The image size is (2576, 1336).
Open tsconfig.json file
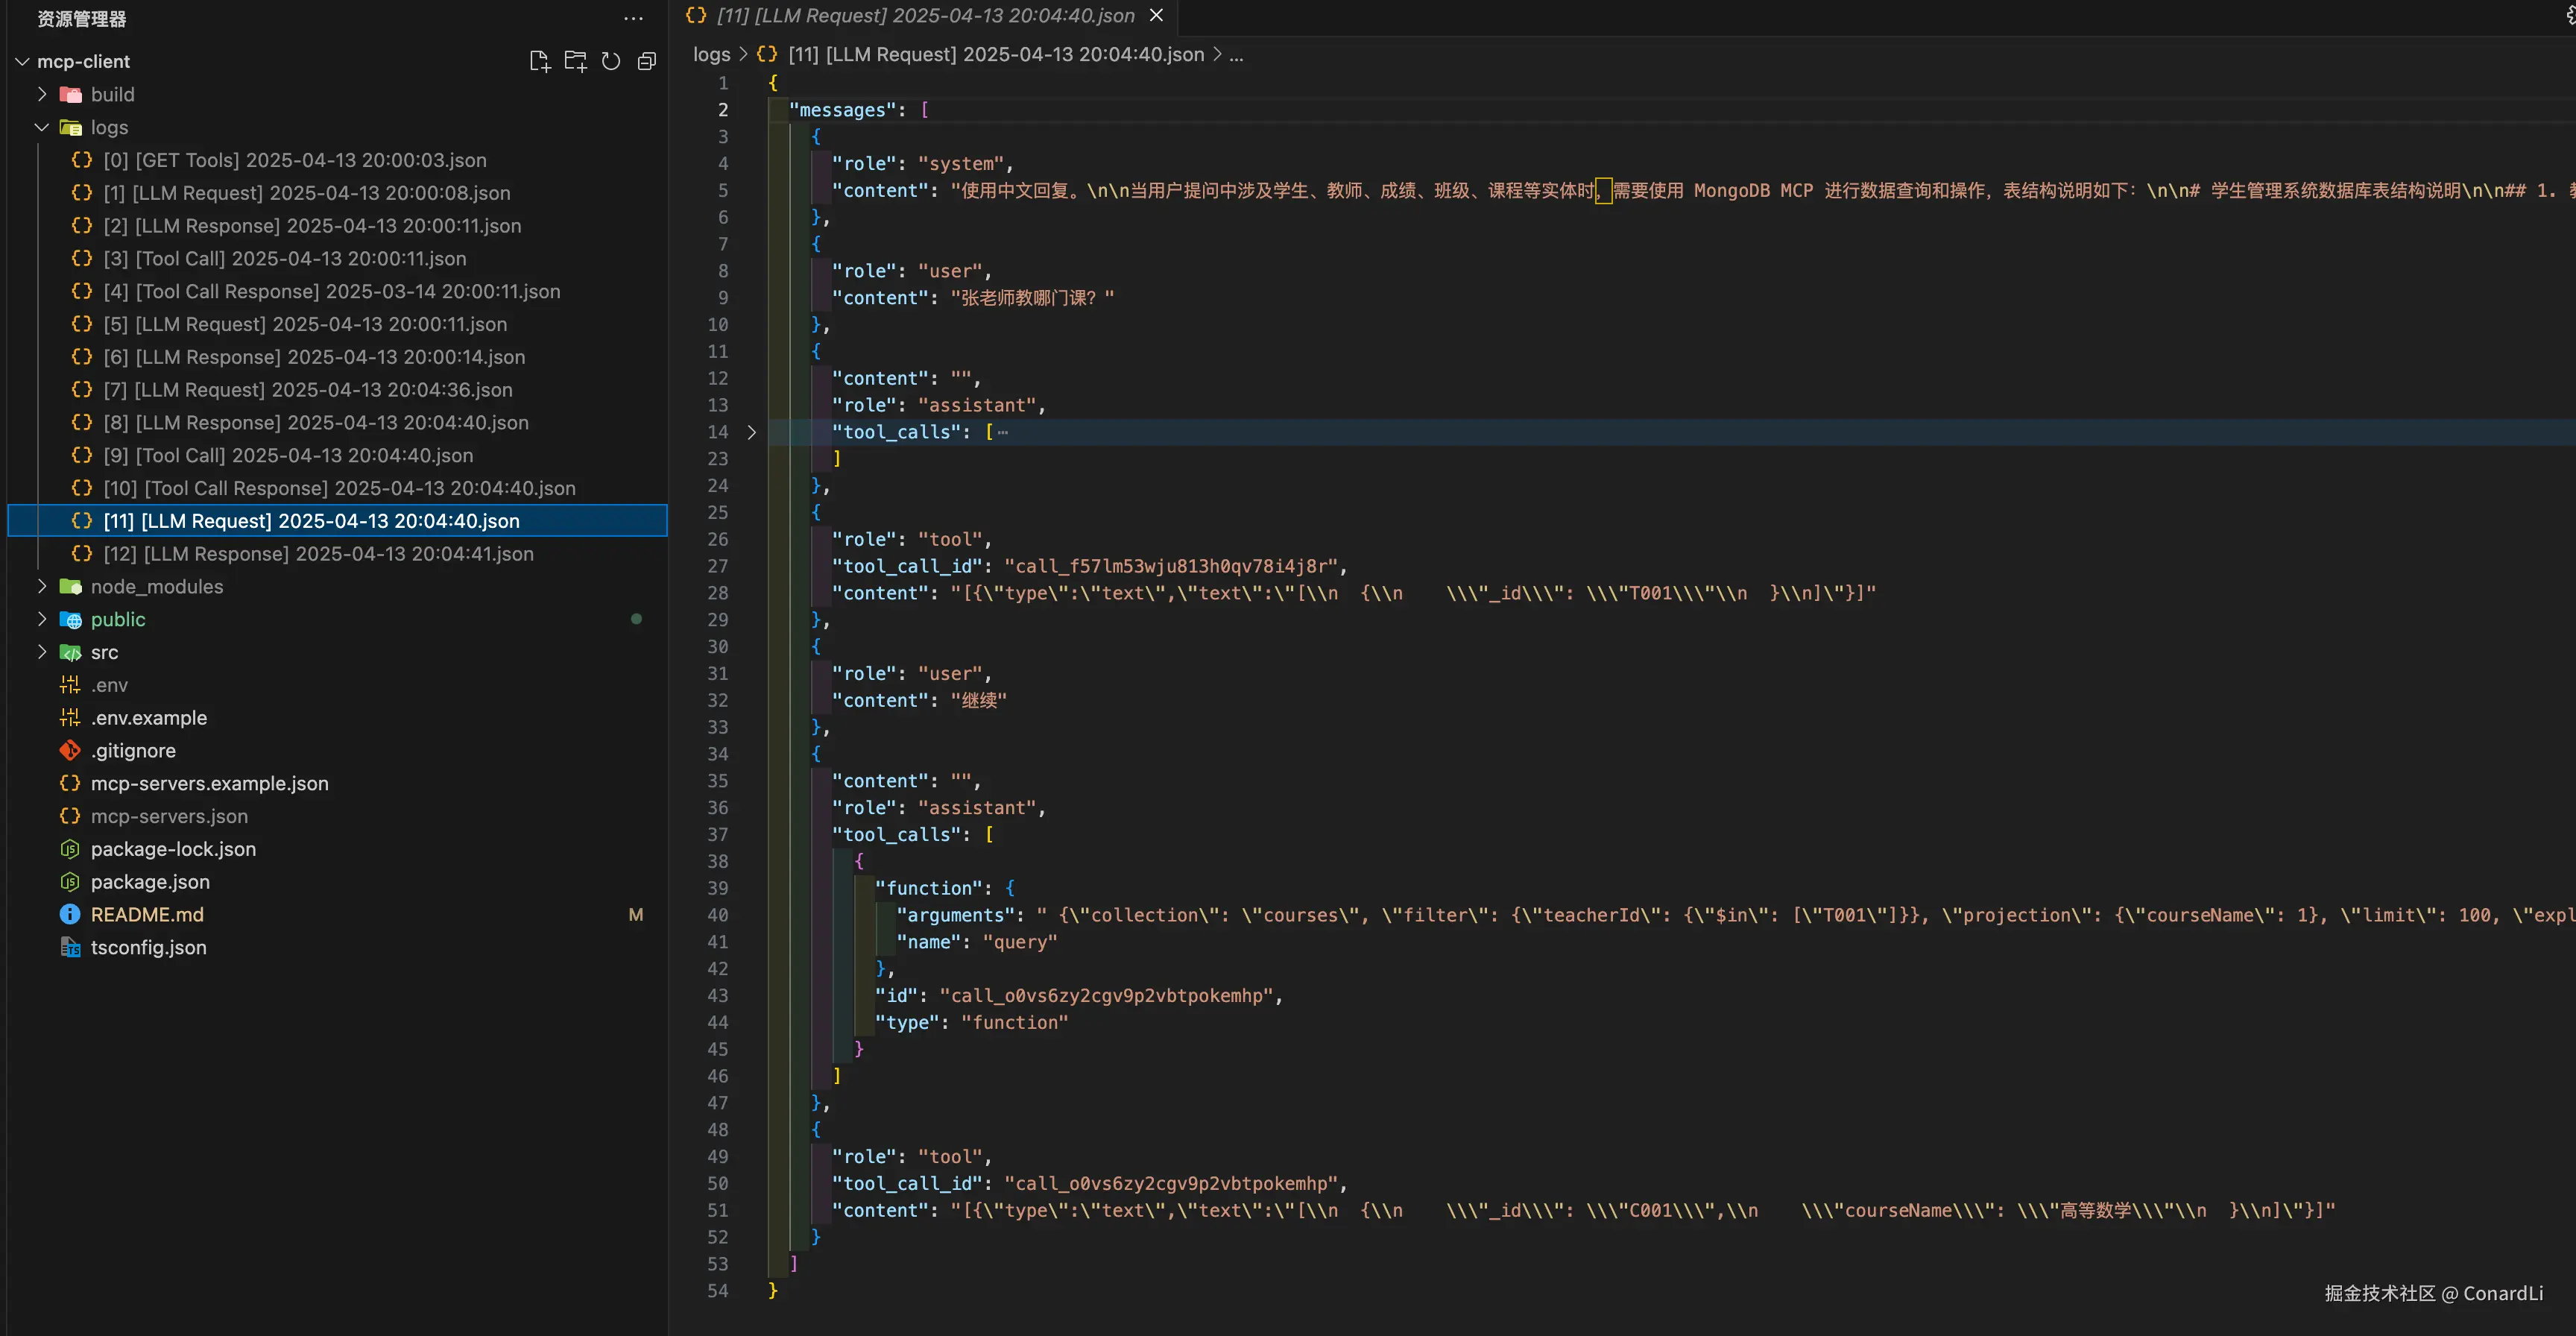[x=148, y=947]
